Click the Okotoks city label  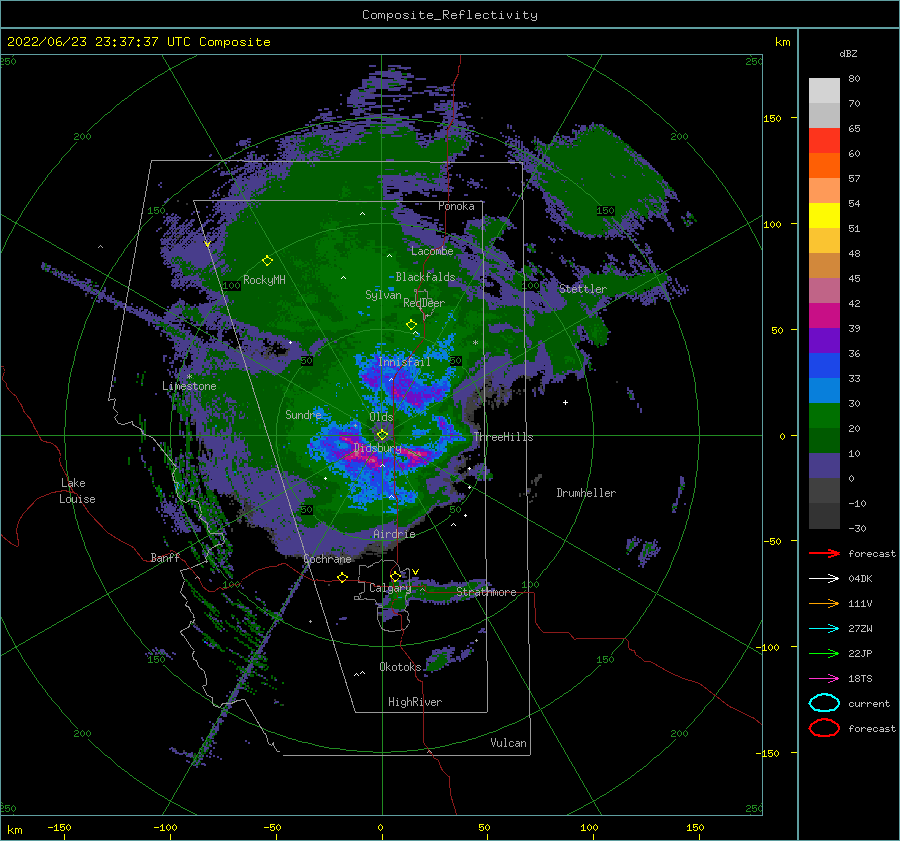pyautogui.click(x=400, y=667)
